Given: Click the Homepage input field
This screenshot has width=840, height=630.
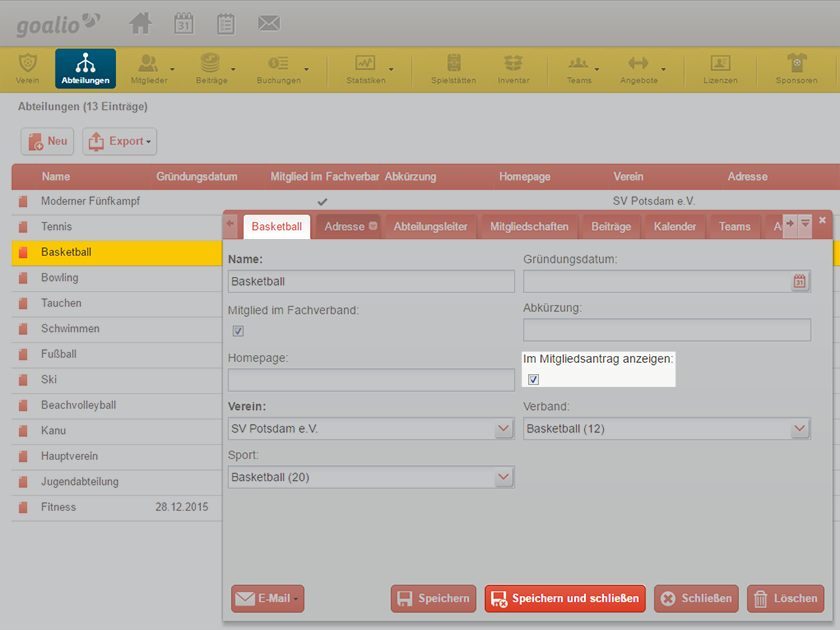Looking at the screenshot, I should [371, 380].
